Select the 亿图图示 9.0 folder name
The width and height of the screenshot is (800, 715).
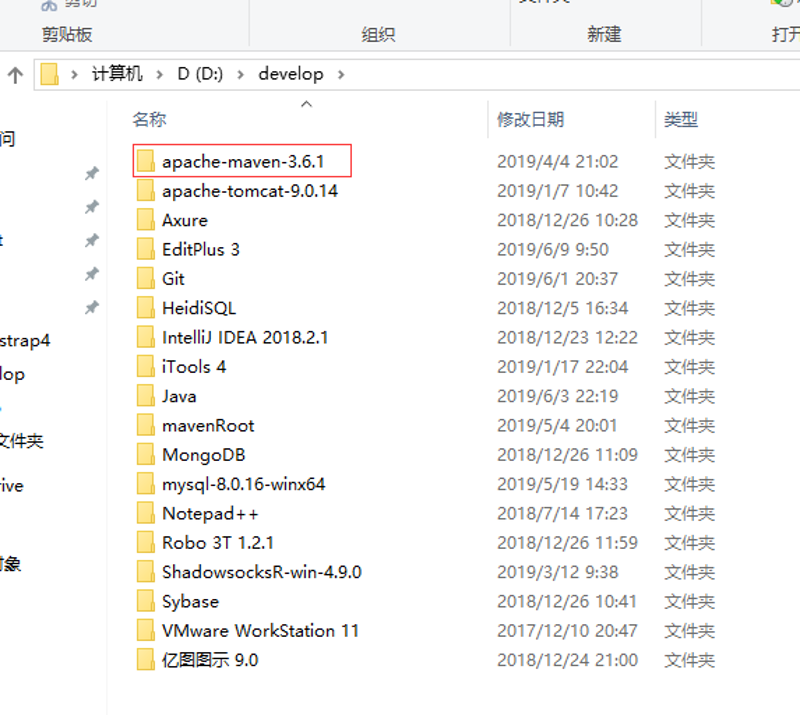pyautogui.click(x=210, y=660)
